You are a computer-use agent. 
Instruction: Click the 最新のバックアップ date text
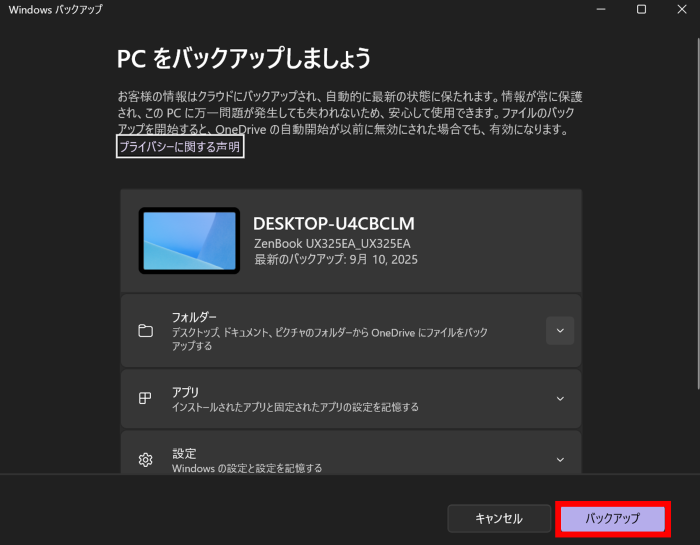[x=336, y=259]
